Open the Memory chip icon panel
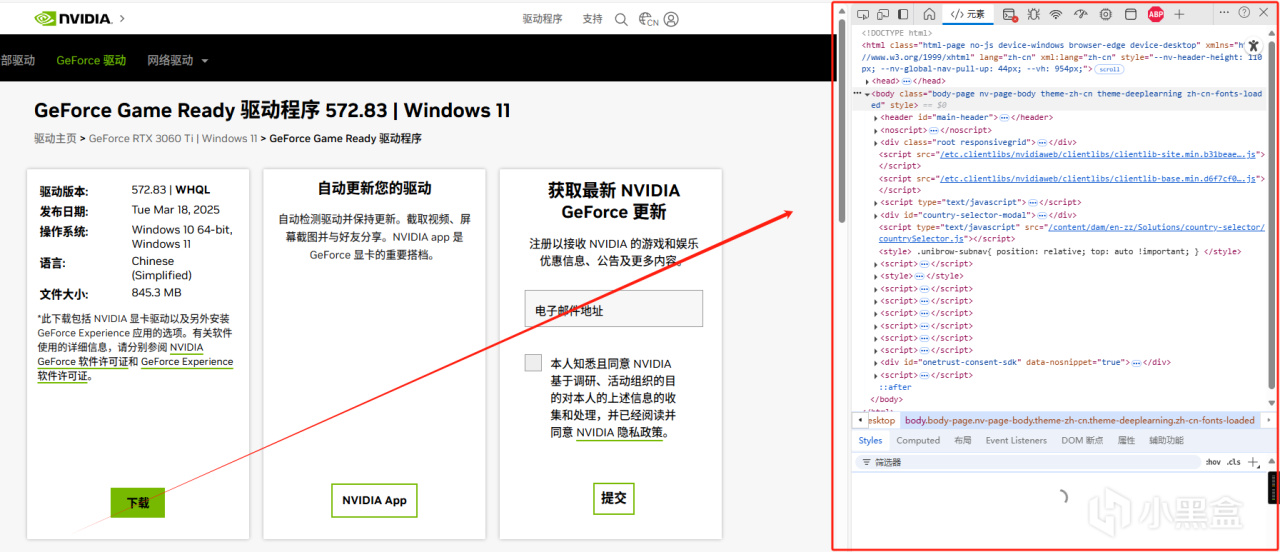 pos(1106,14)
